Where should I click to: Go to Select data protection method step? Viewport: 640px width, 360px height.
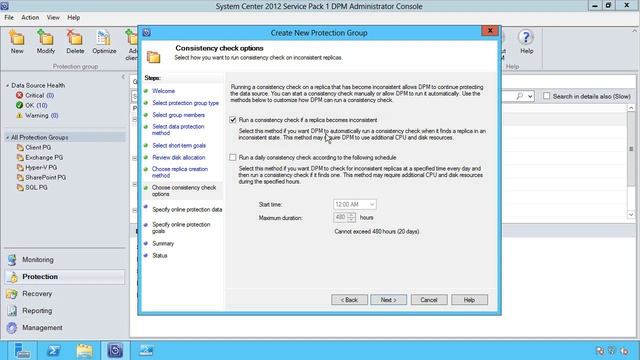pos(178,130)
